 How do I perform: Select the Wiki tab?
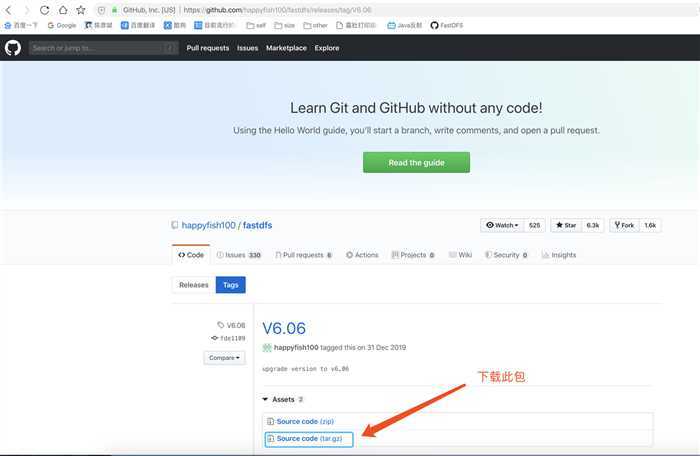[460, 255]
